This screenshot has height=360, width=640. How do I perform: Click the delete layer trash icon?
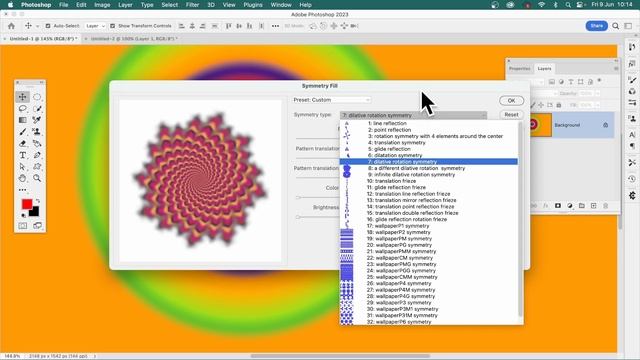point(606,206)
